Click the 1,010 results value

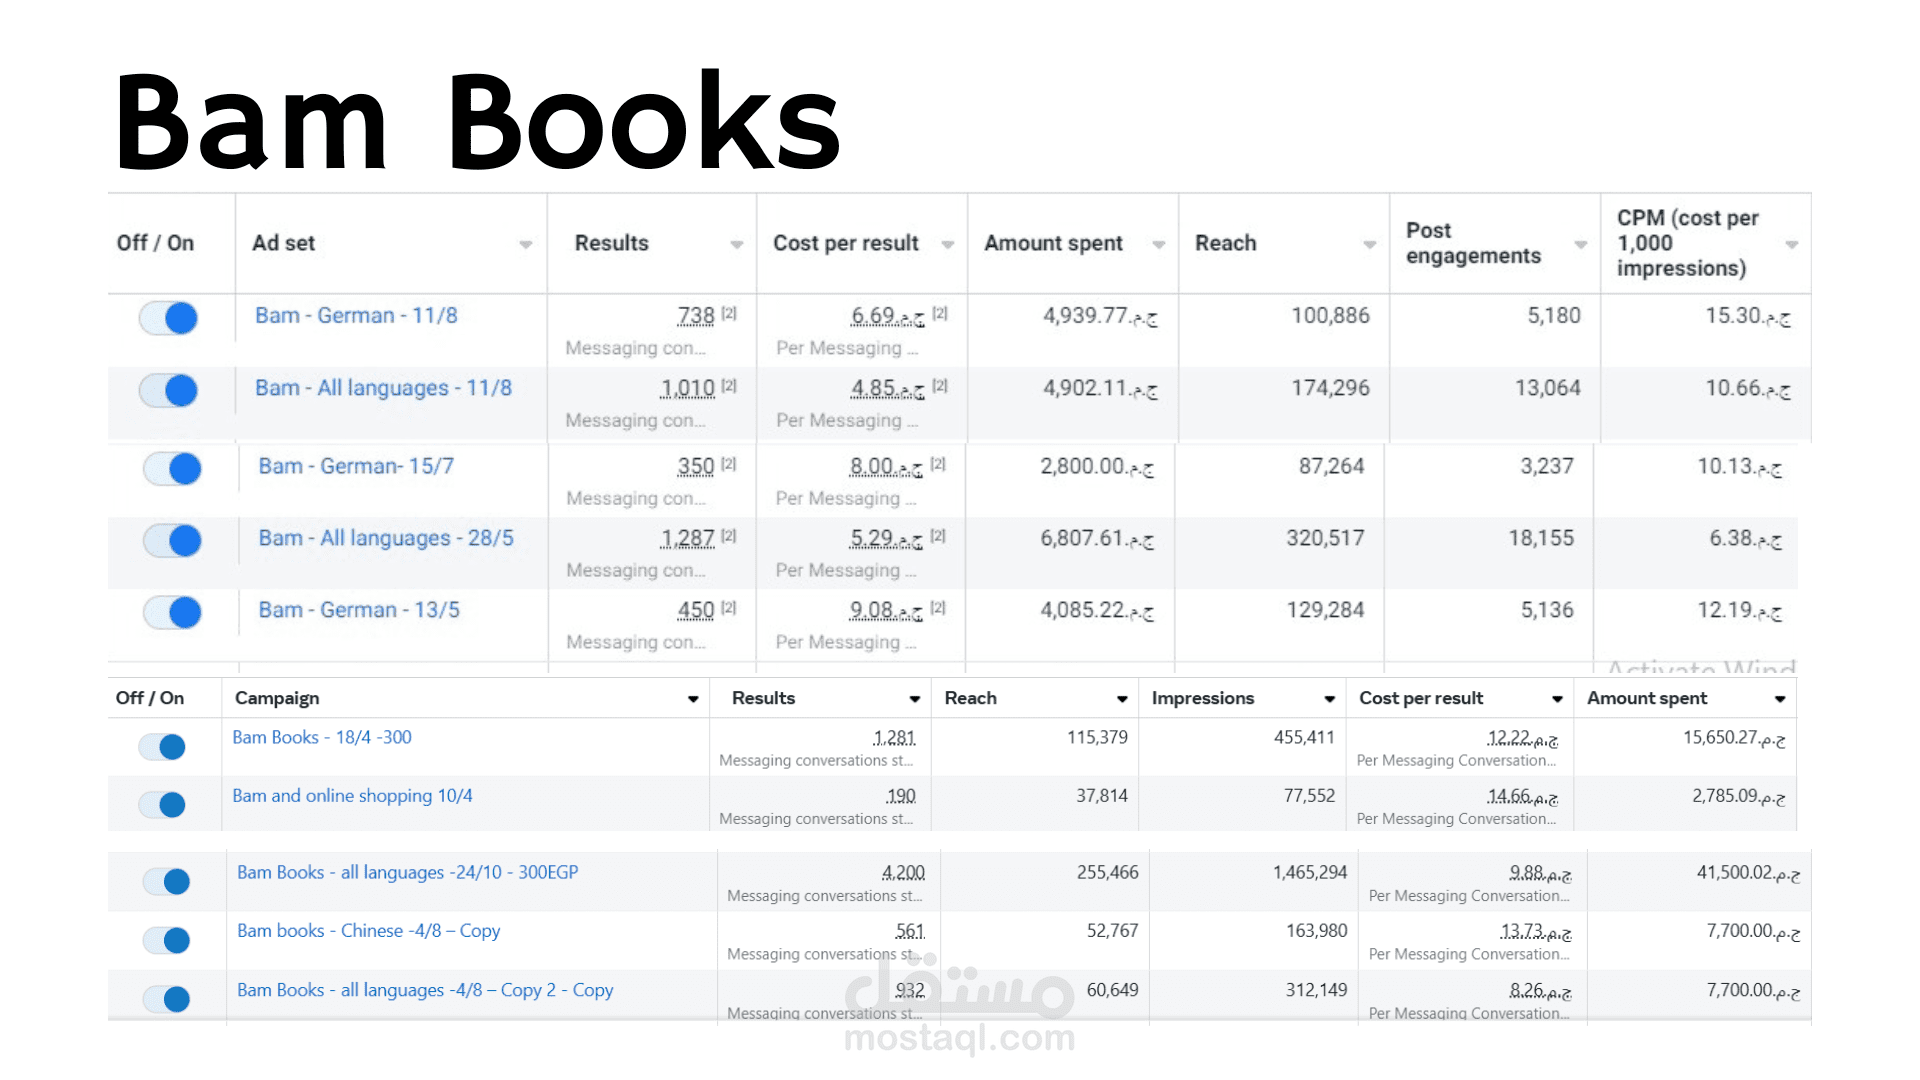[x=688, y=388]
